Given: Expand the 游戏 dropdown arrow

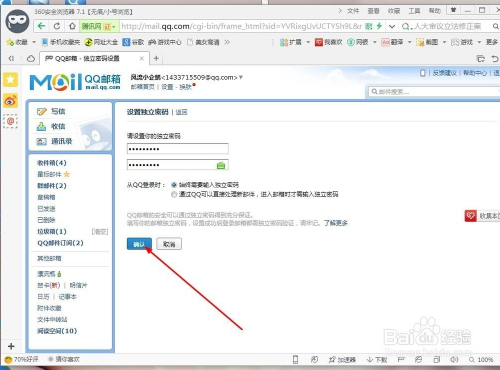Looking at the screenshot, I should tap(479, 42).
